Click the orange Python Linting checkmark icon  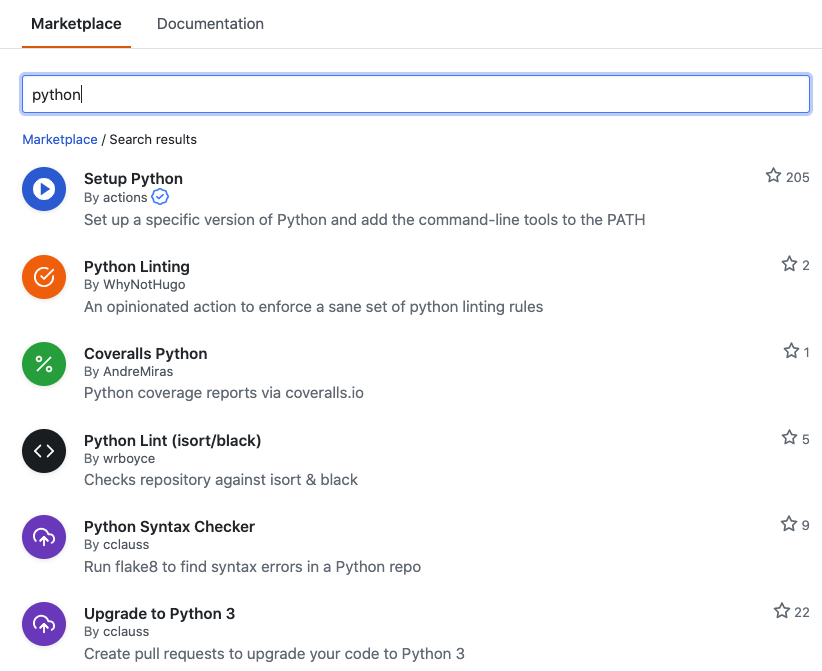44,277
